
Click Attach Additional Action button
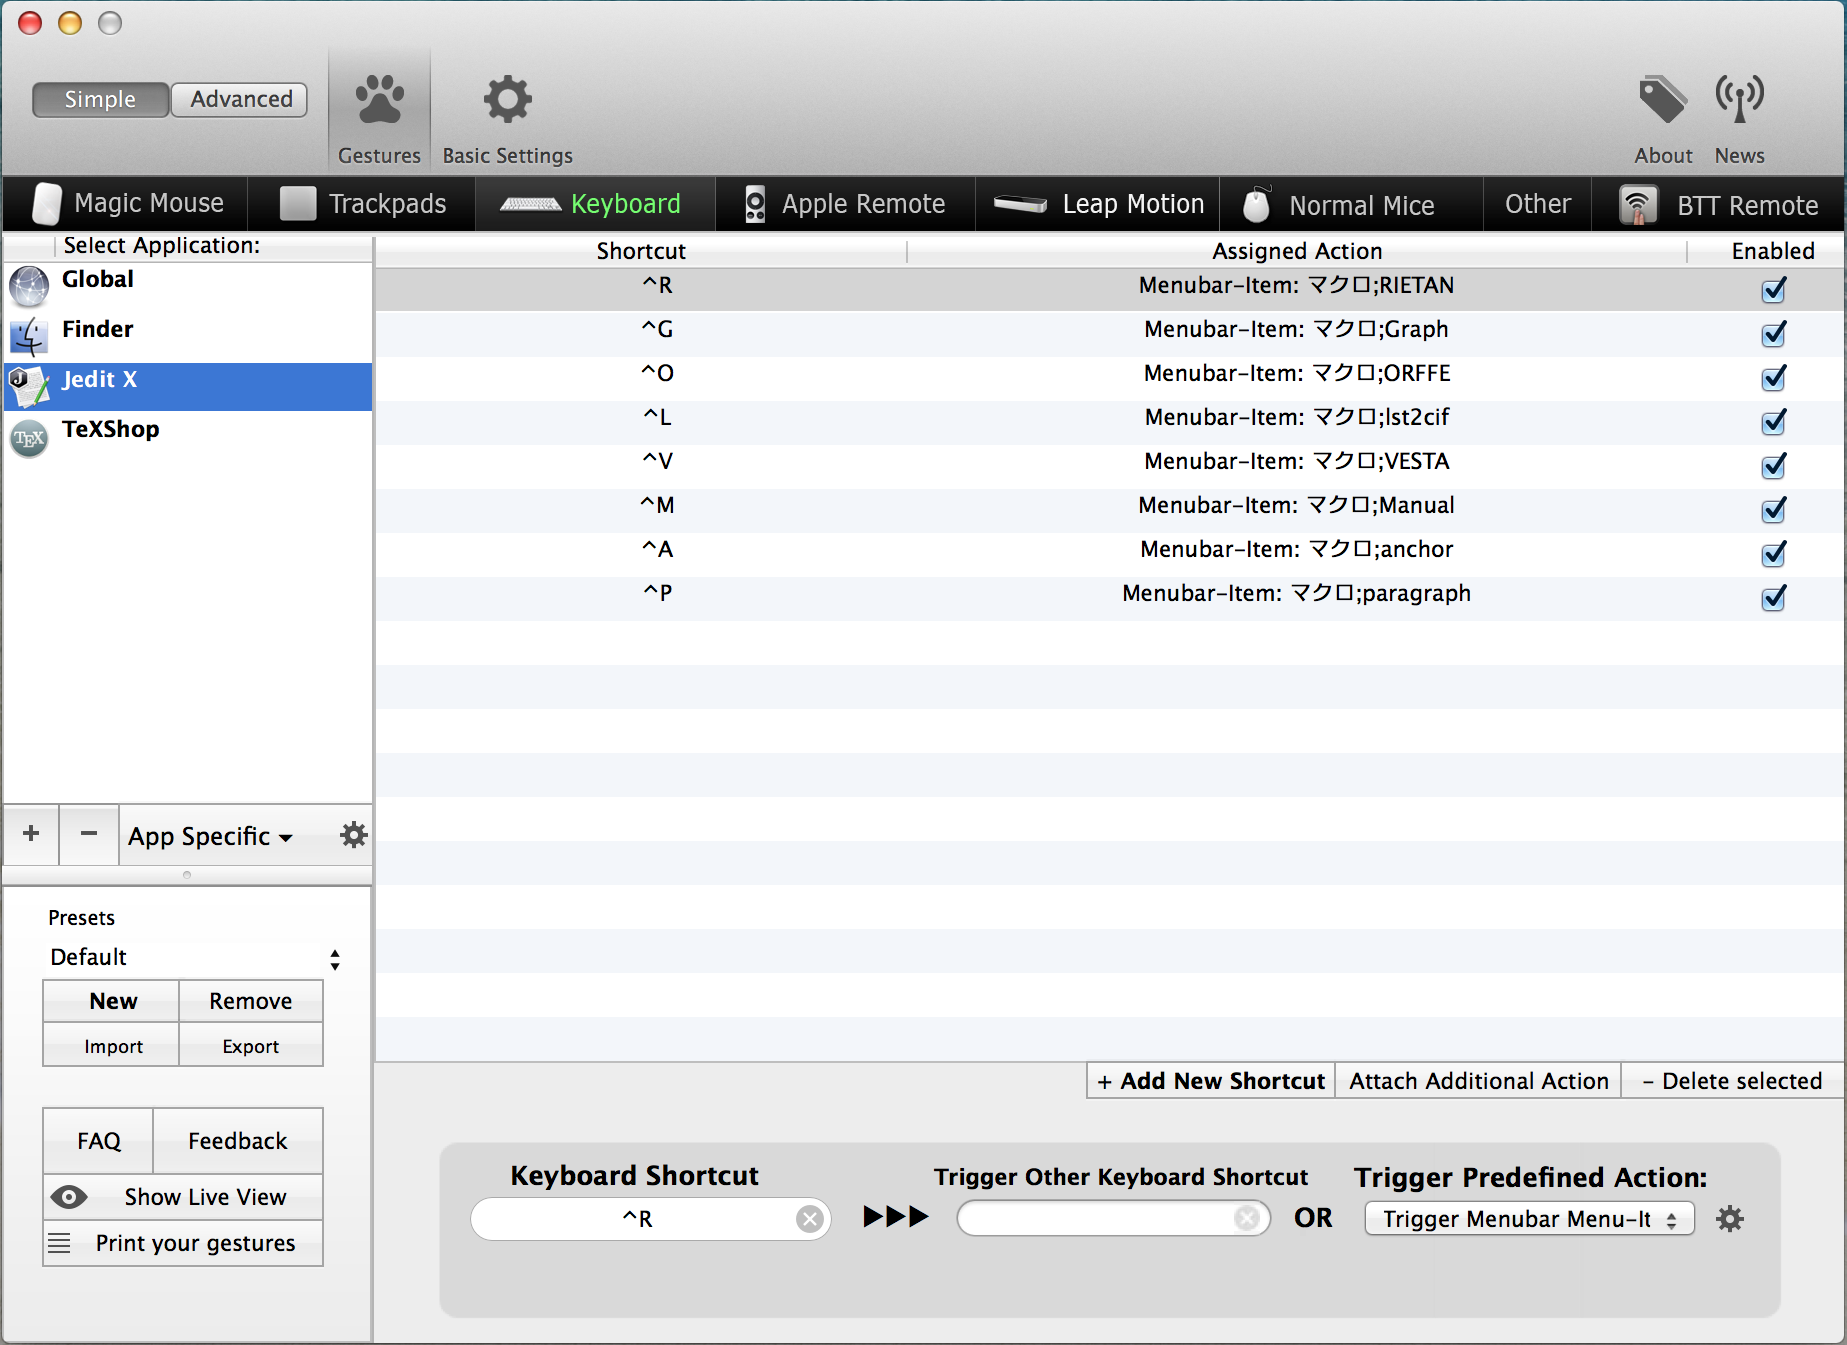tap(1478, 1081)
